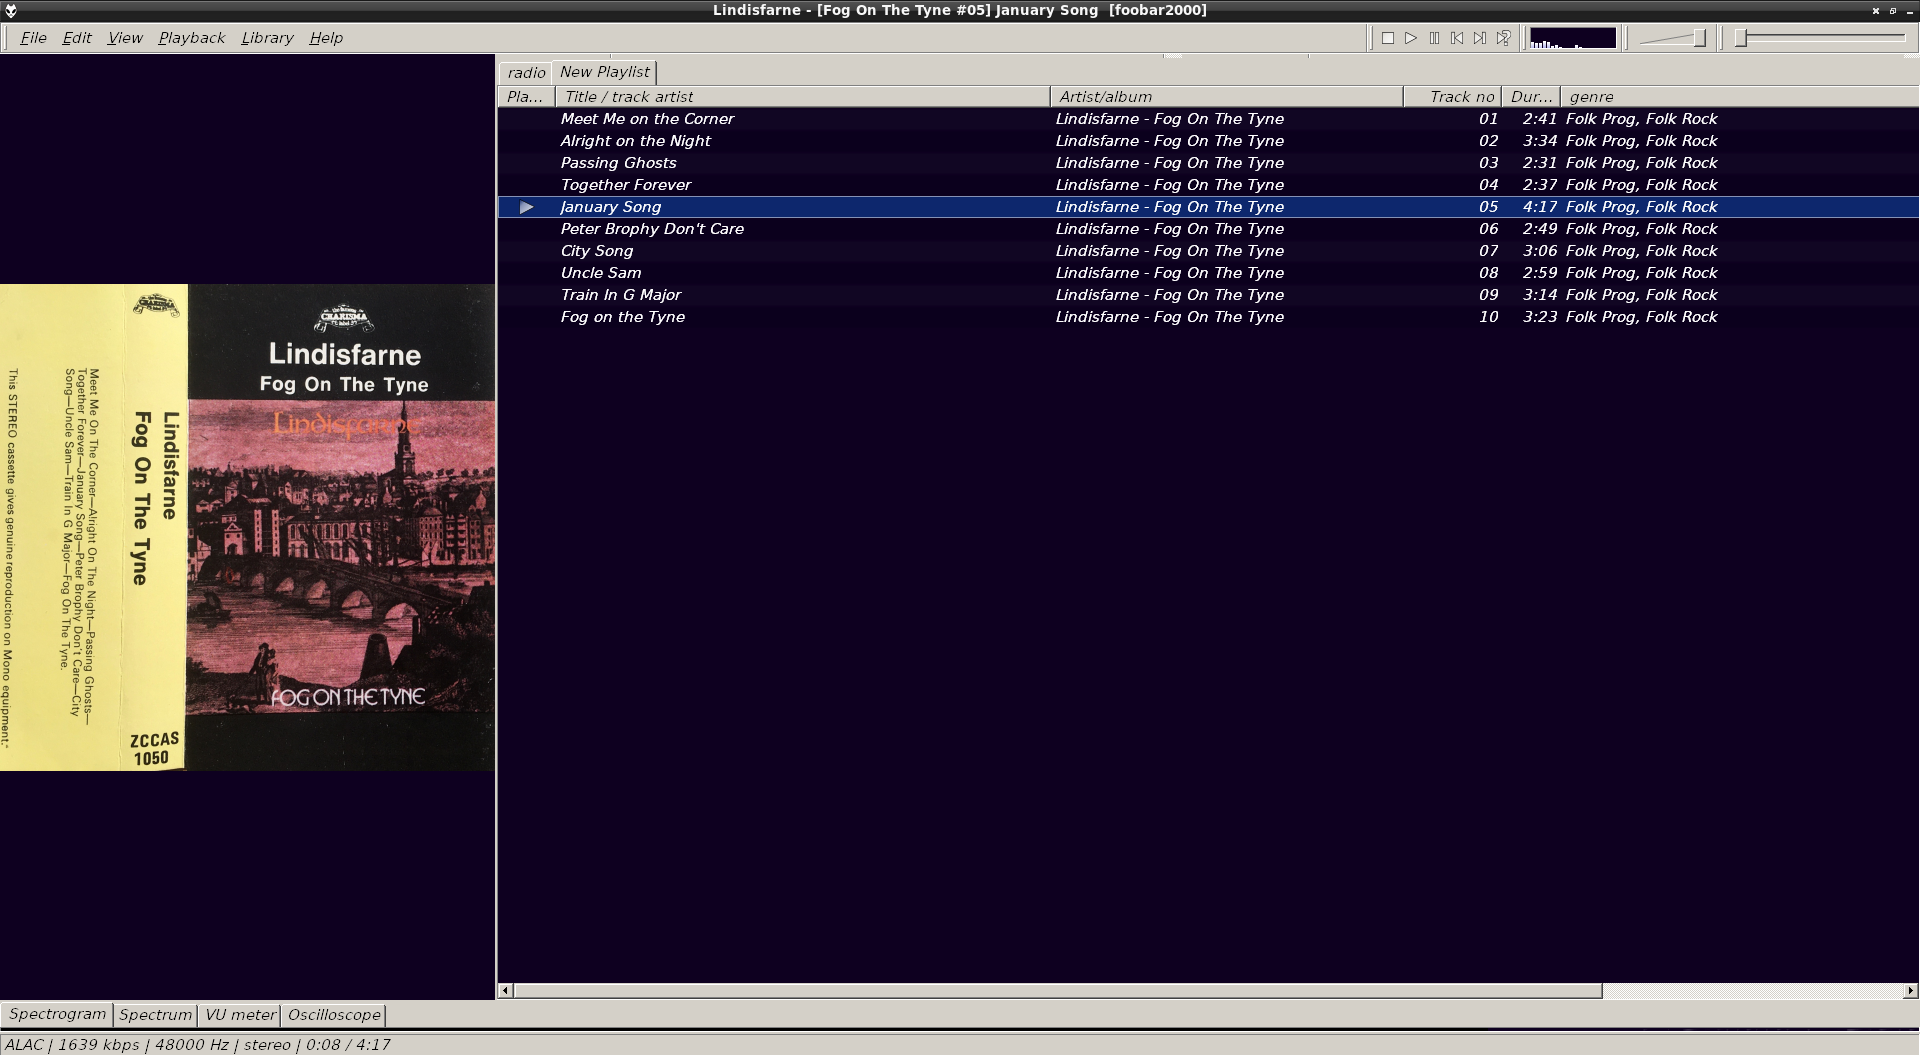Open the Library menu
1920x1056 pixels.
(267, 38)
